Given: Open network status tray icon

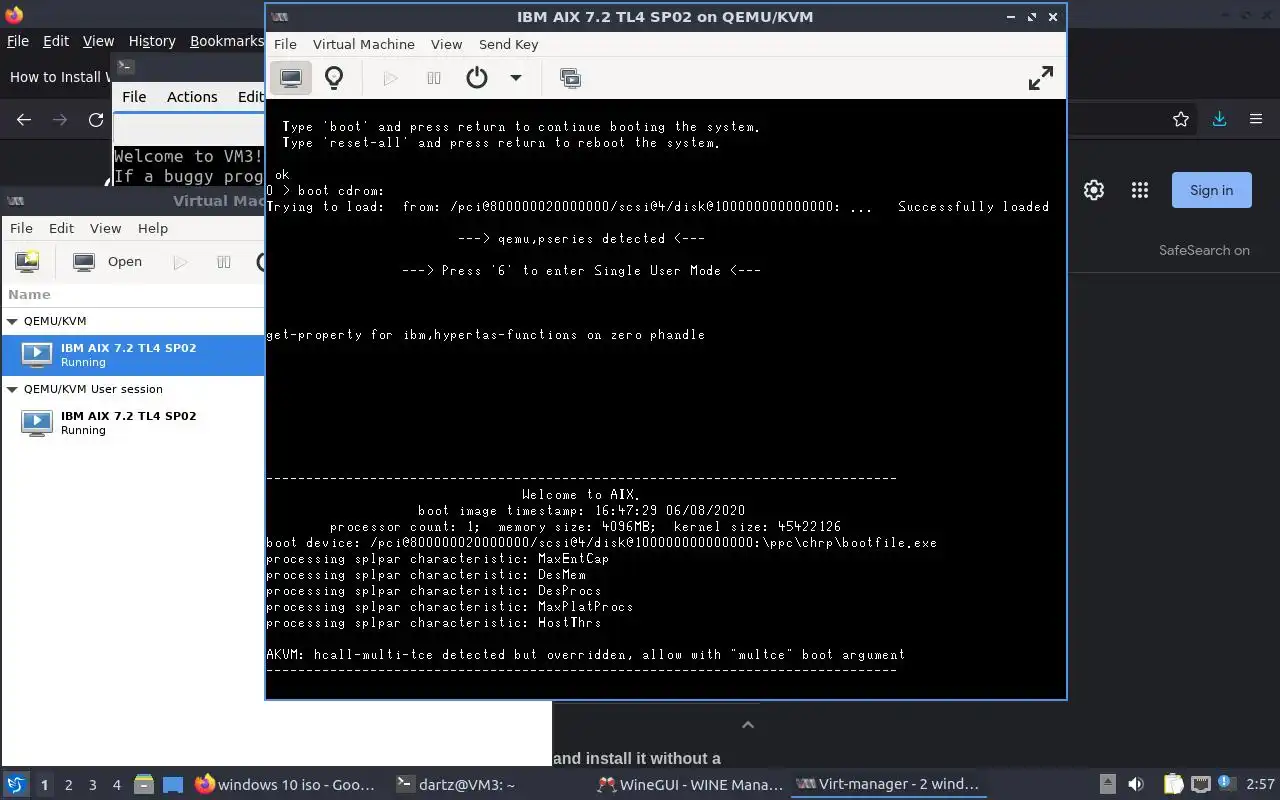Looking at the screenshot, I should click(1200, 784).
